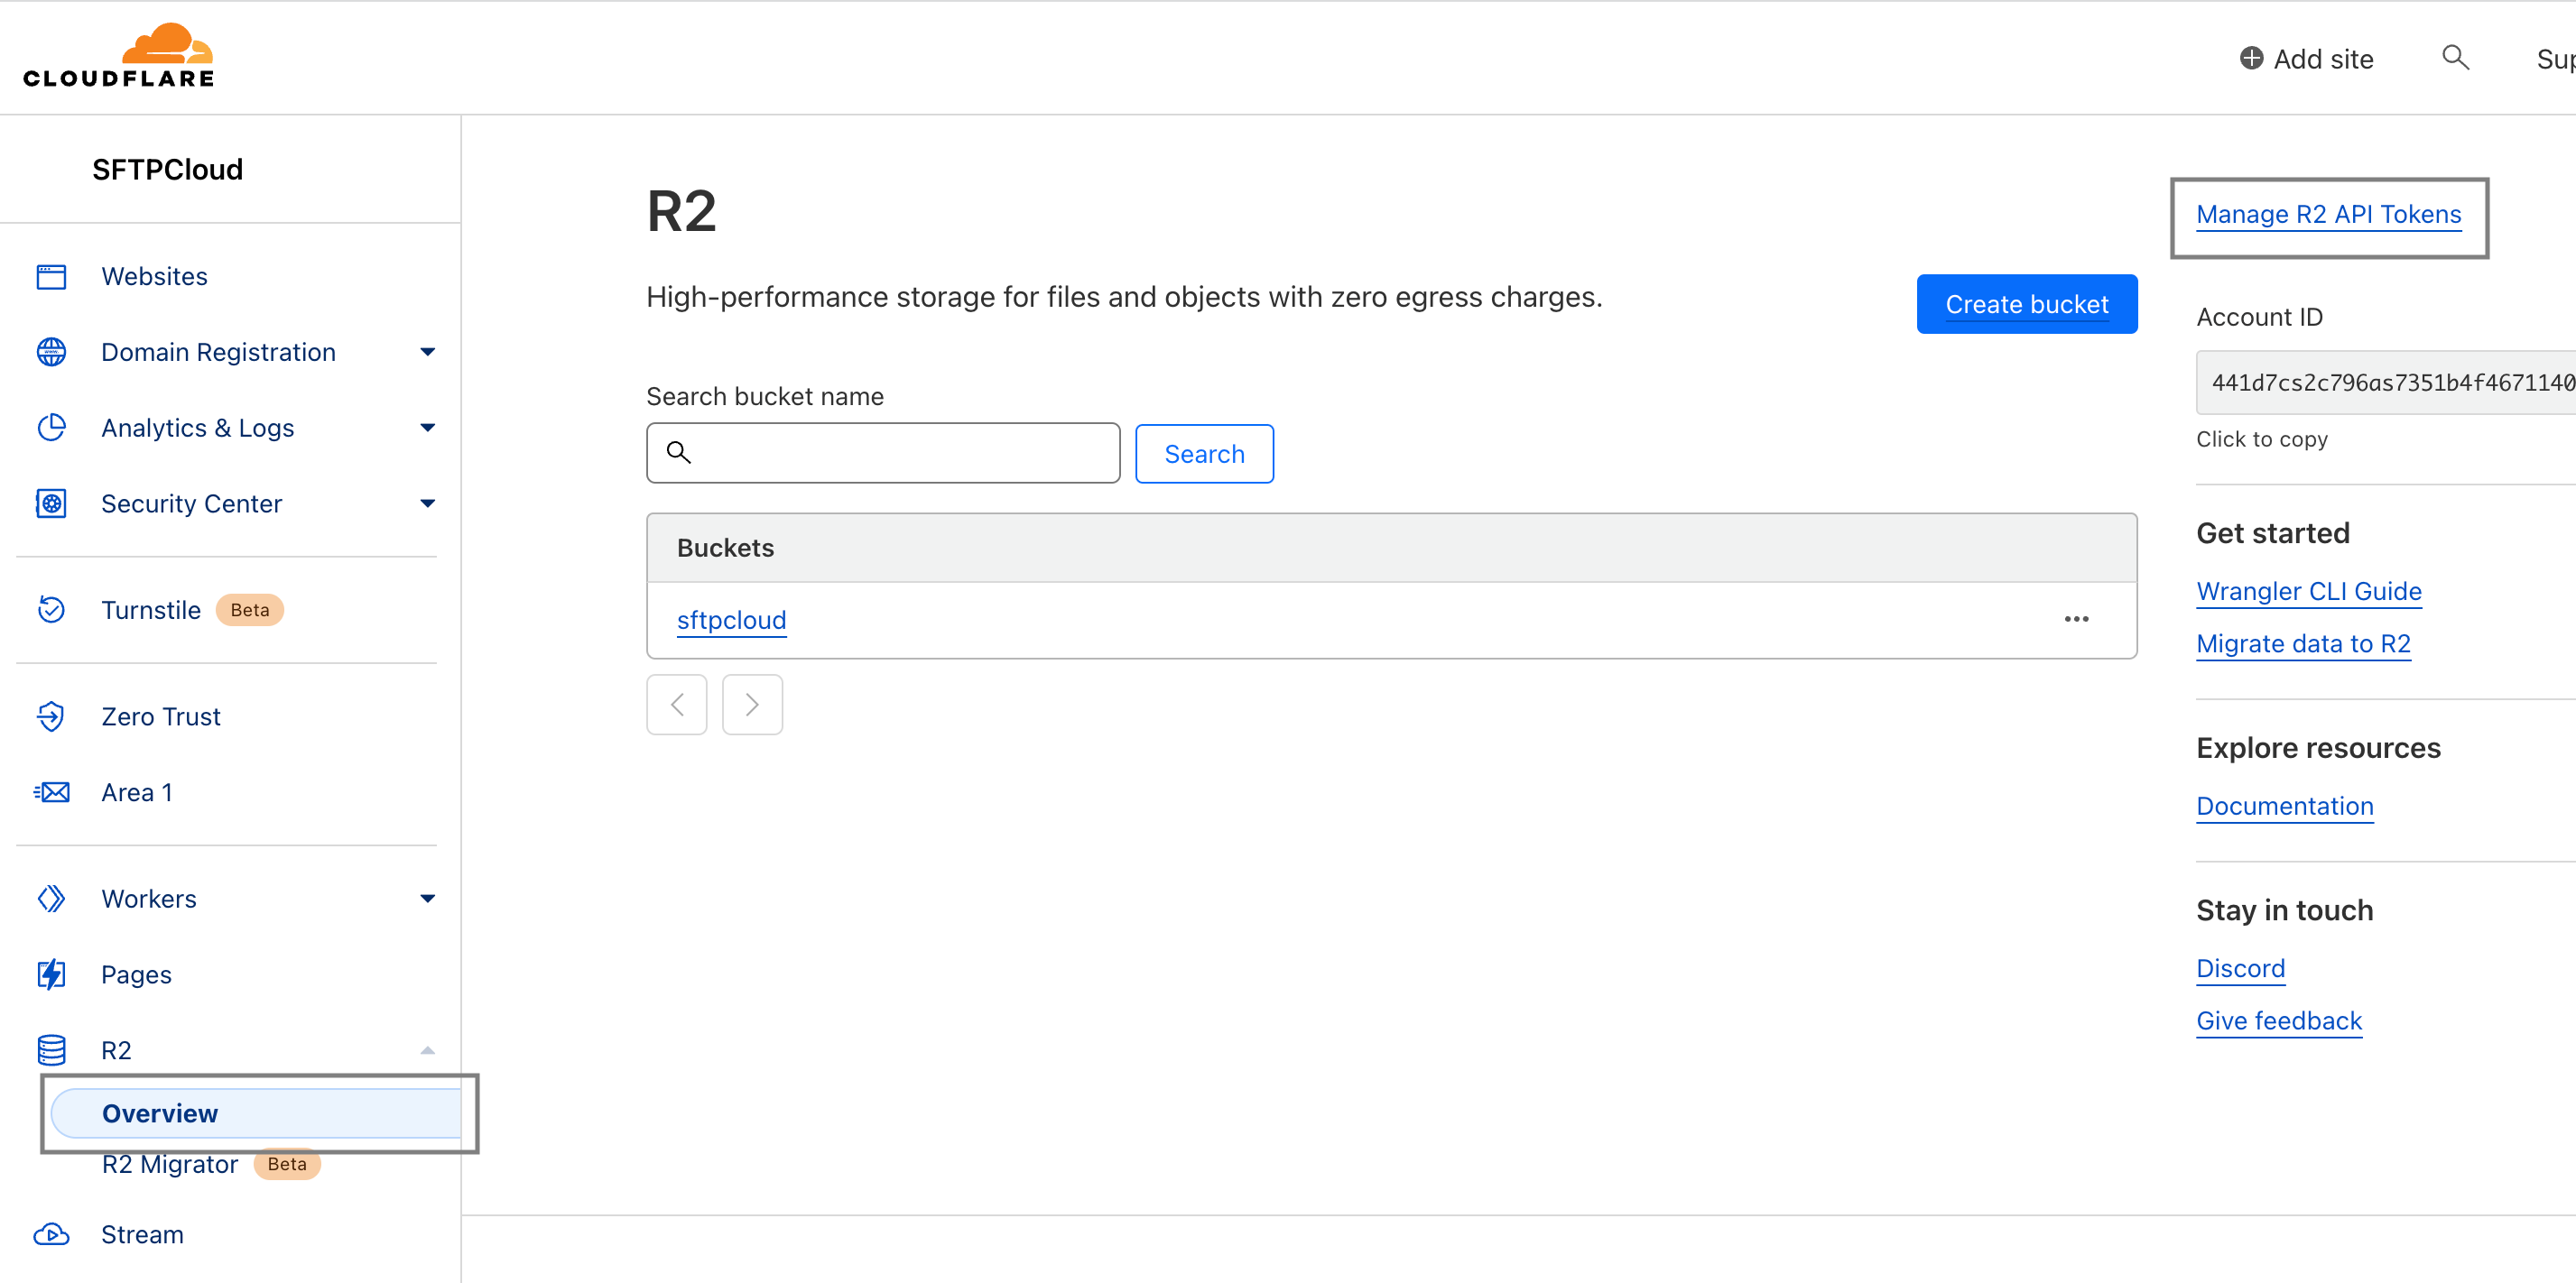
Task: Expand the Security Center menu arrow
Action: point(428,504)
